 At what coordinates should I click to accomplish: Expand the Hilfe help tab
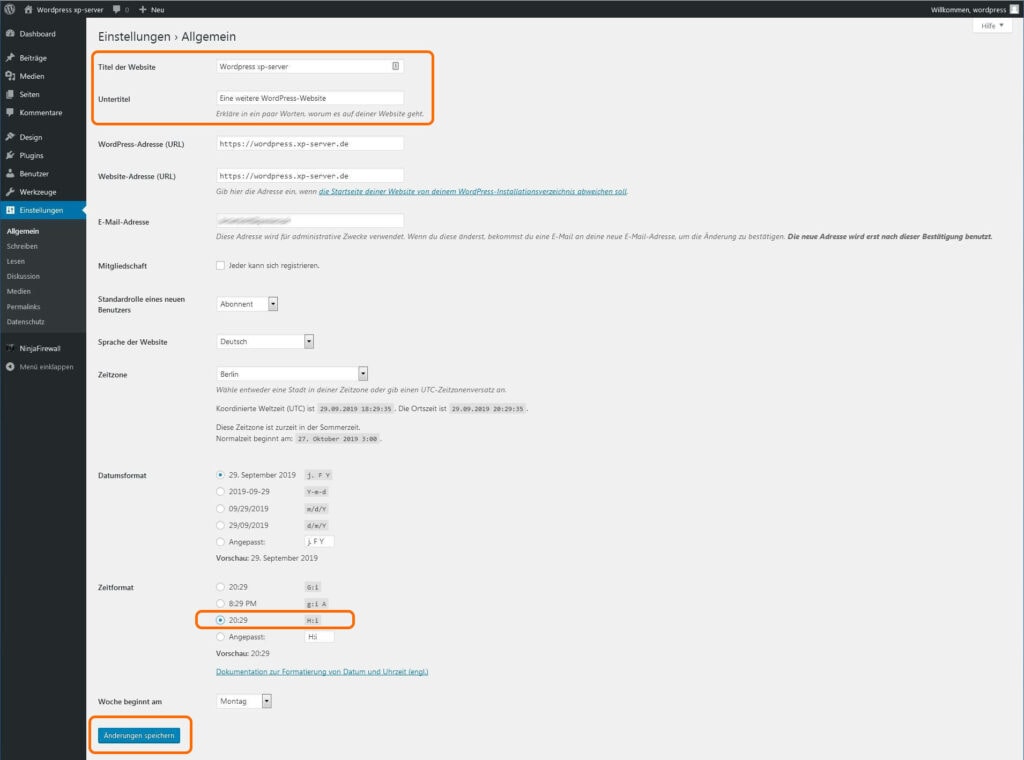(x=992, y=25)
